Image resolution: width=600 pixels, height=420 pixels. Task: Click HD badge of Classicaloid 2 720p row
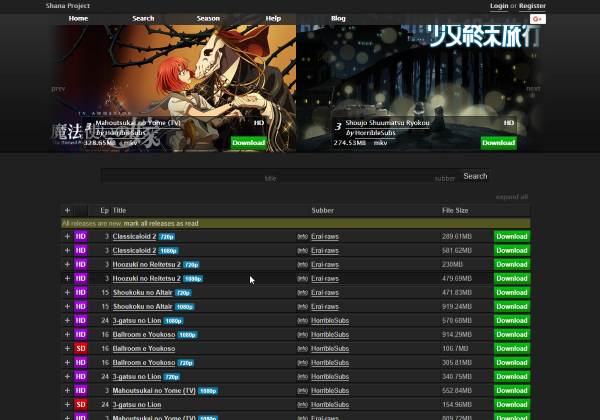coord(81,236)
